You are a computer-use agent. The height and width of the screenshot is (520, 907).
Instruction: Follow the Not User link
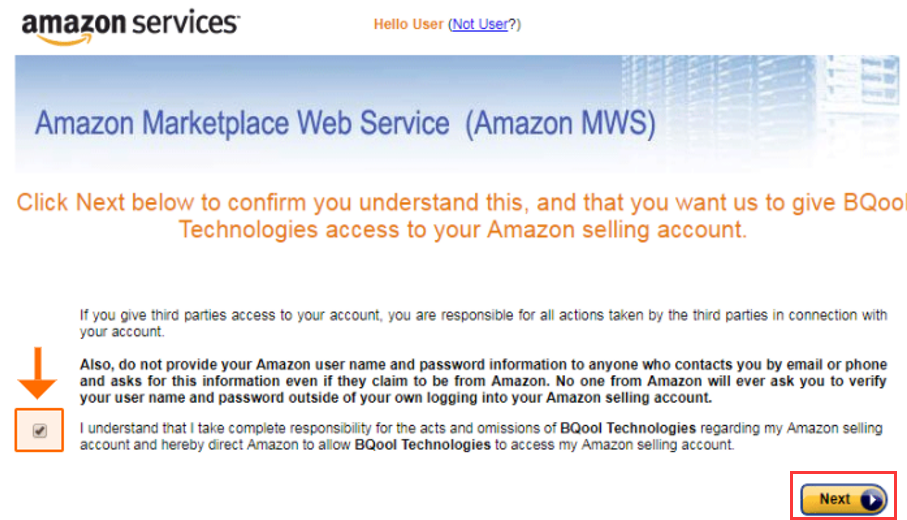(x=480, y=24)
